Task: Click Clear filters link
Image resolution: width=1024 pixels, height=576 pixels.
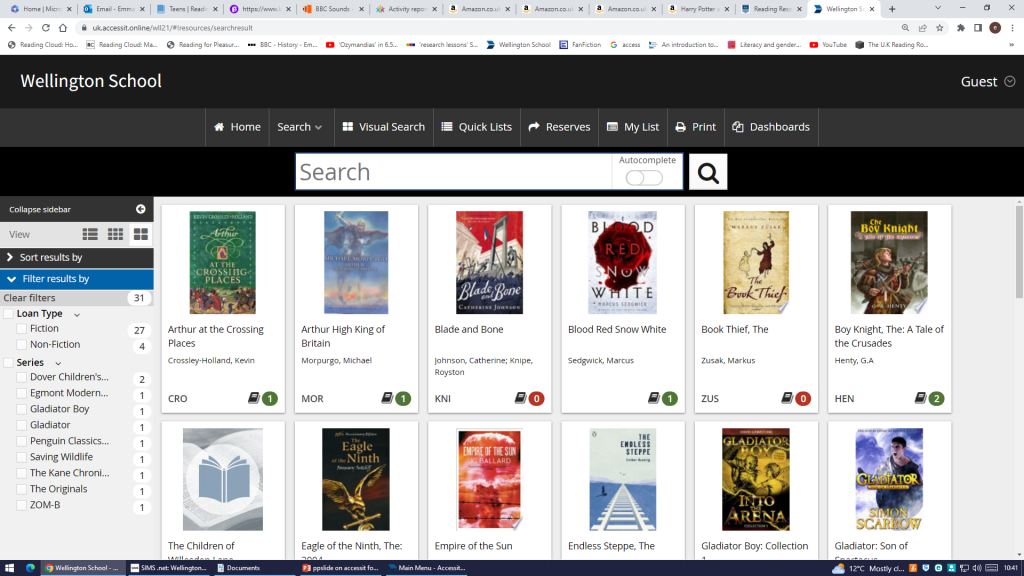Action: tap(29, 298)
